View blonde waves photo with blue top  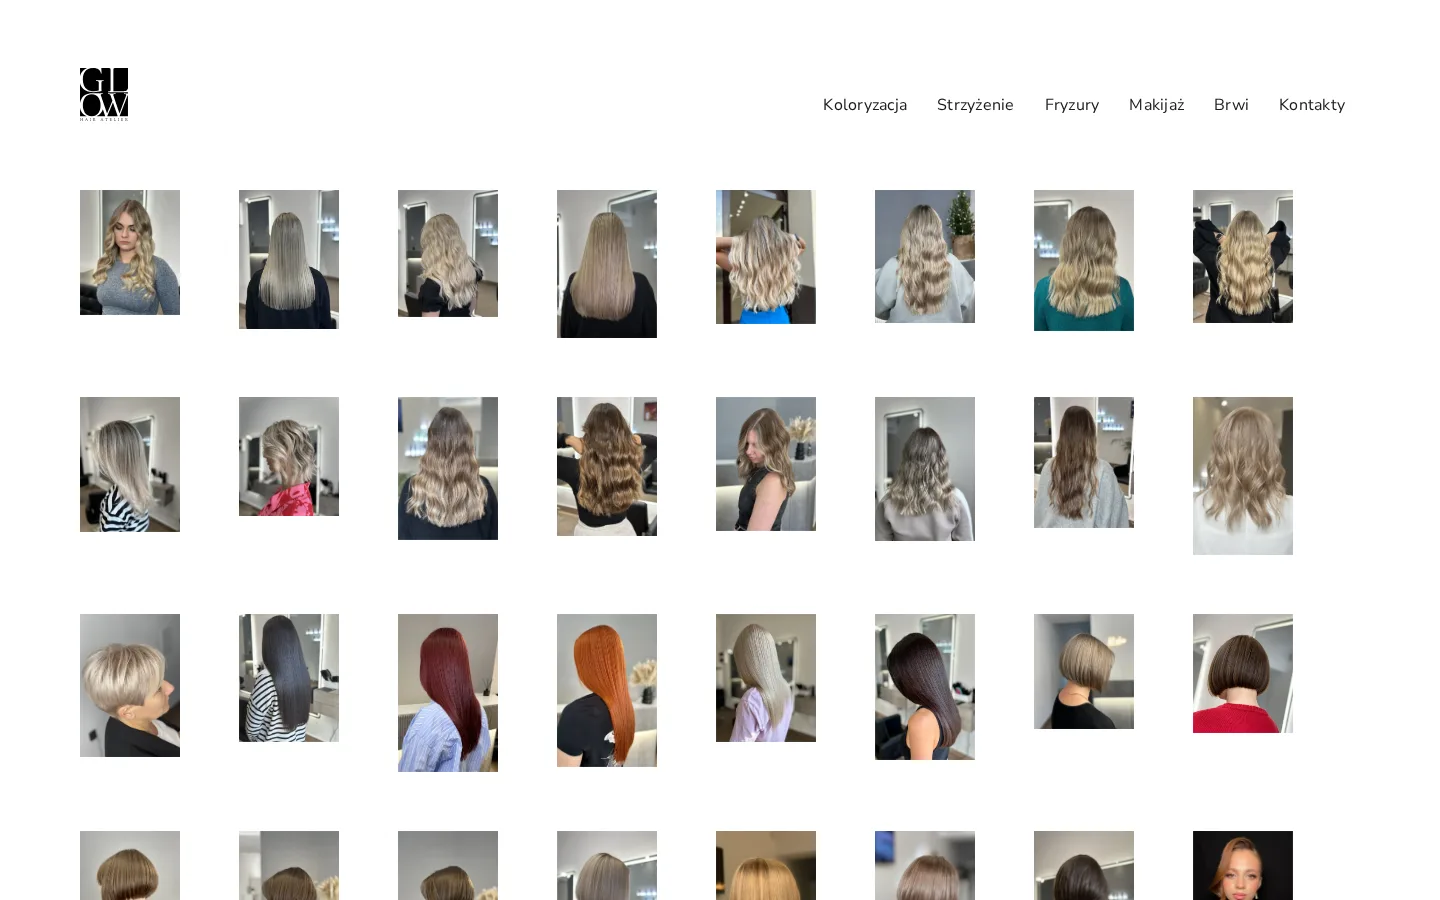point(766,257)
